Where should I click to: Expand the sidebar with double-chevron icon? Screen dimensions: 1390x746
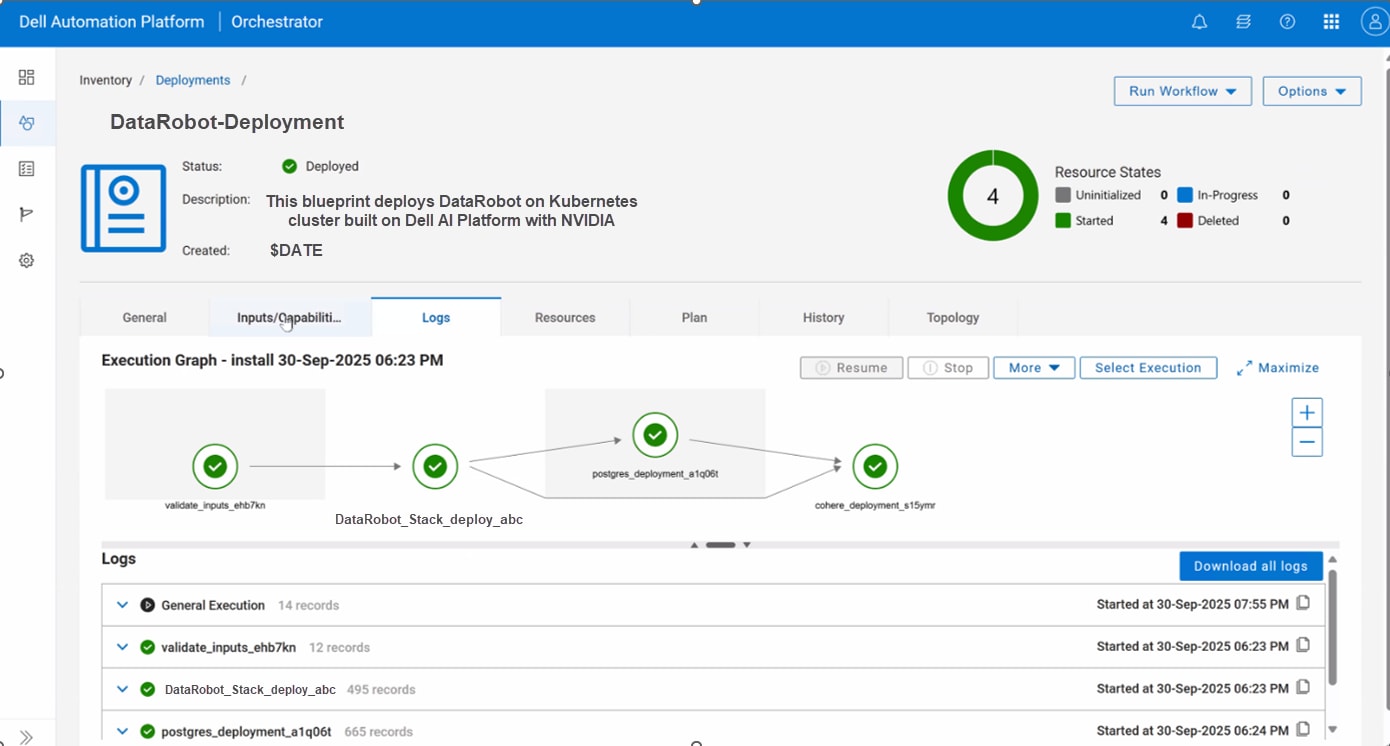click(x=27, y=737)
